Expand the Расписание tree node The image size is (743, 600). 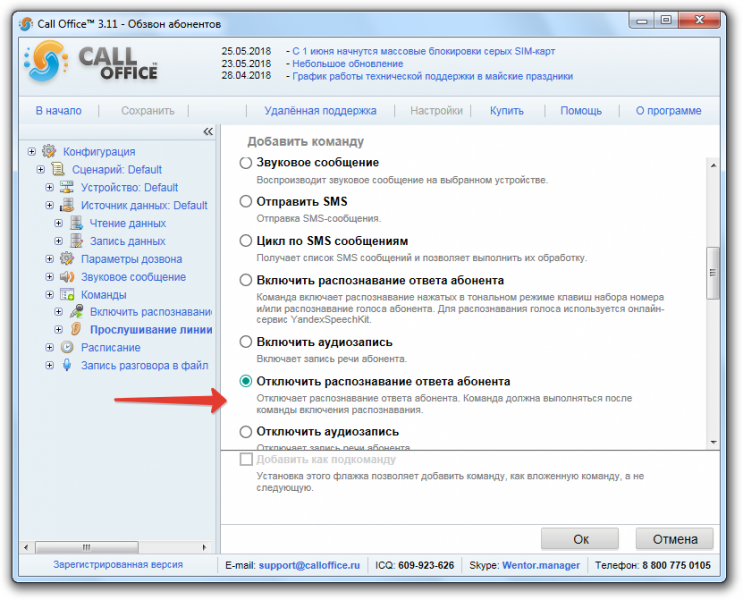[x=49, y=347]
